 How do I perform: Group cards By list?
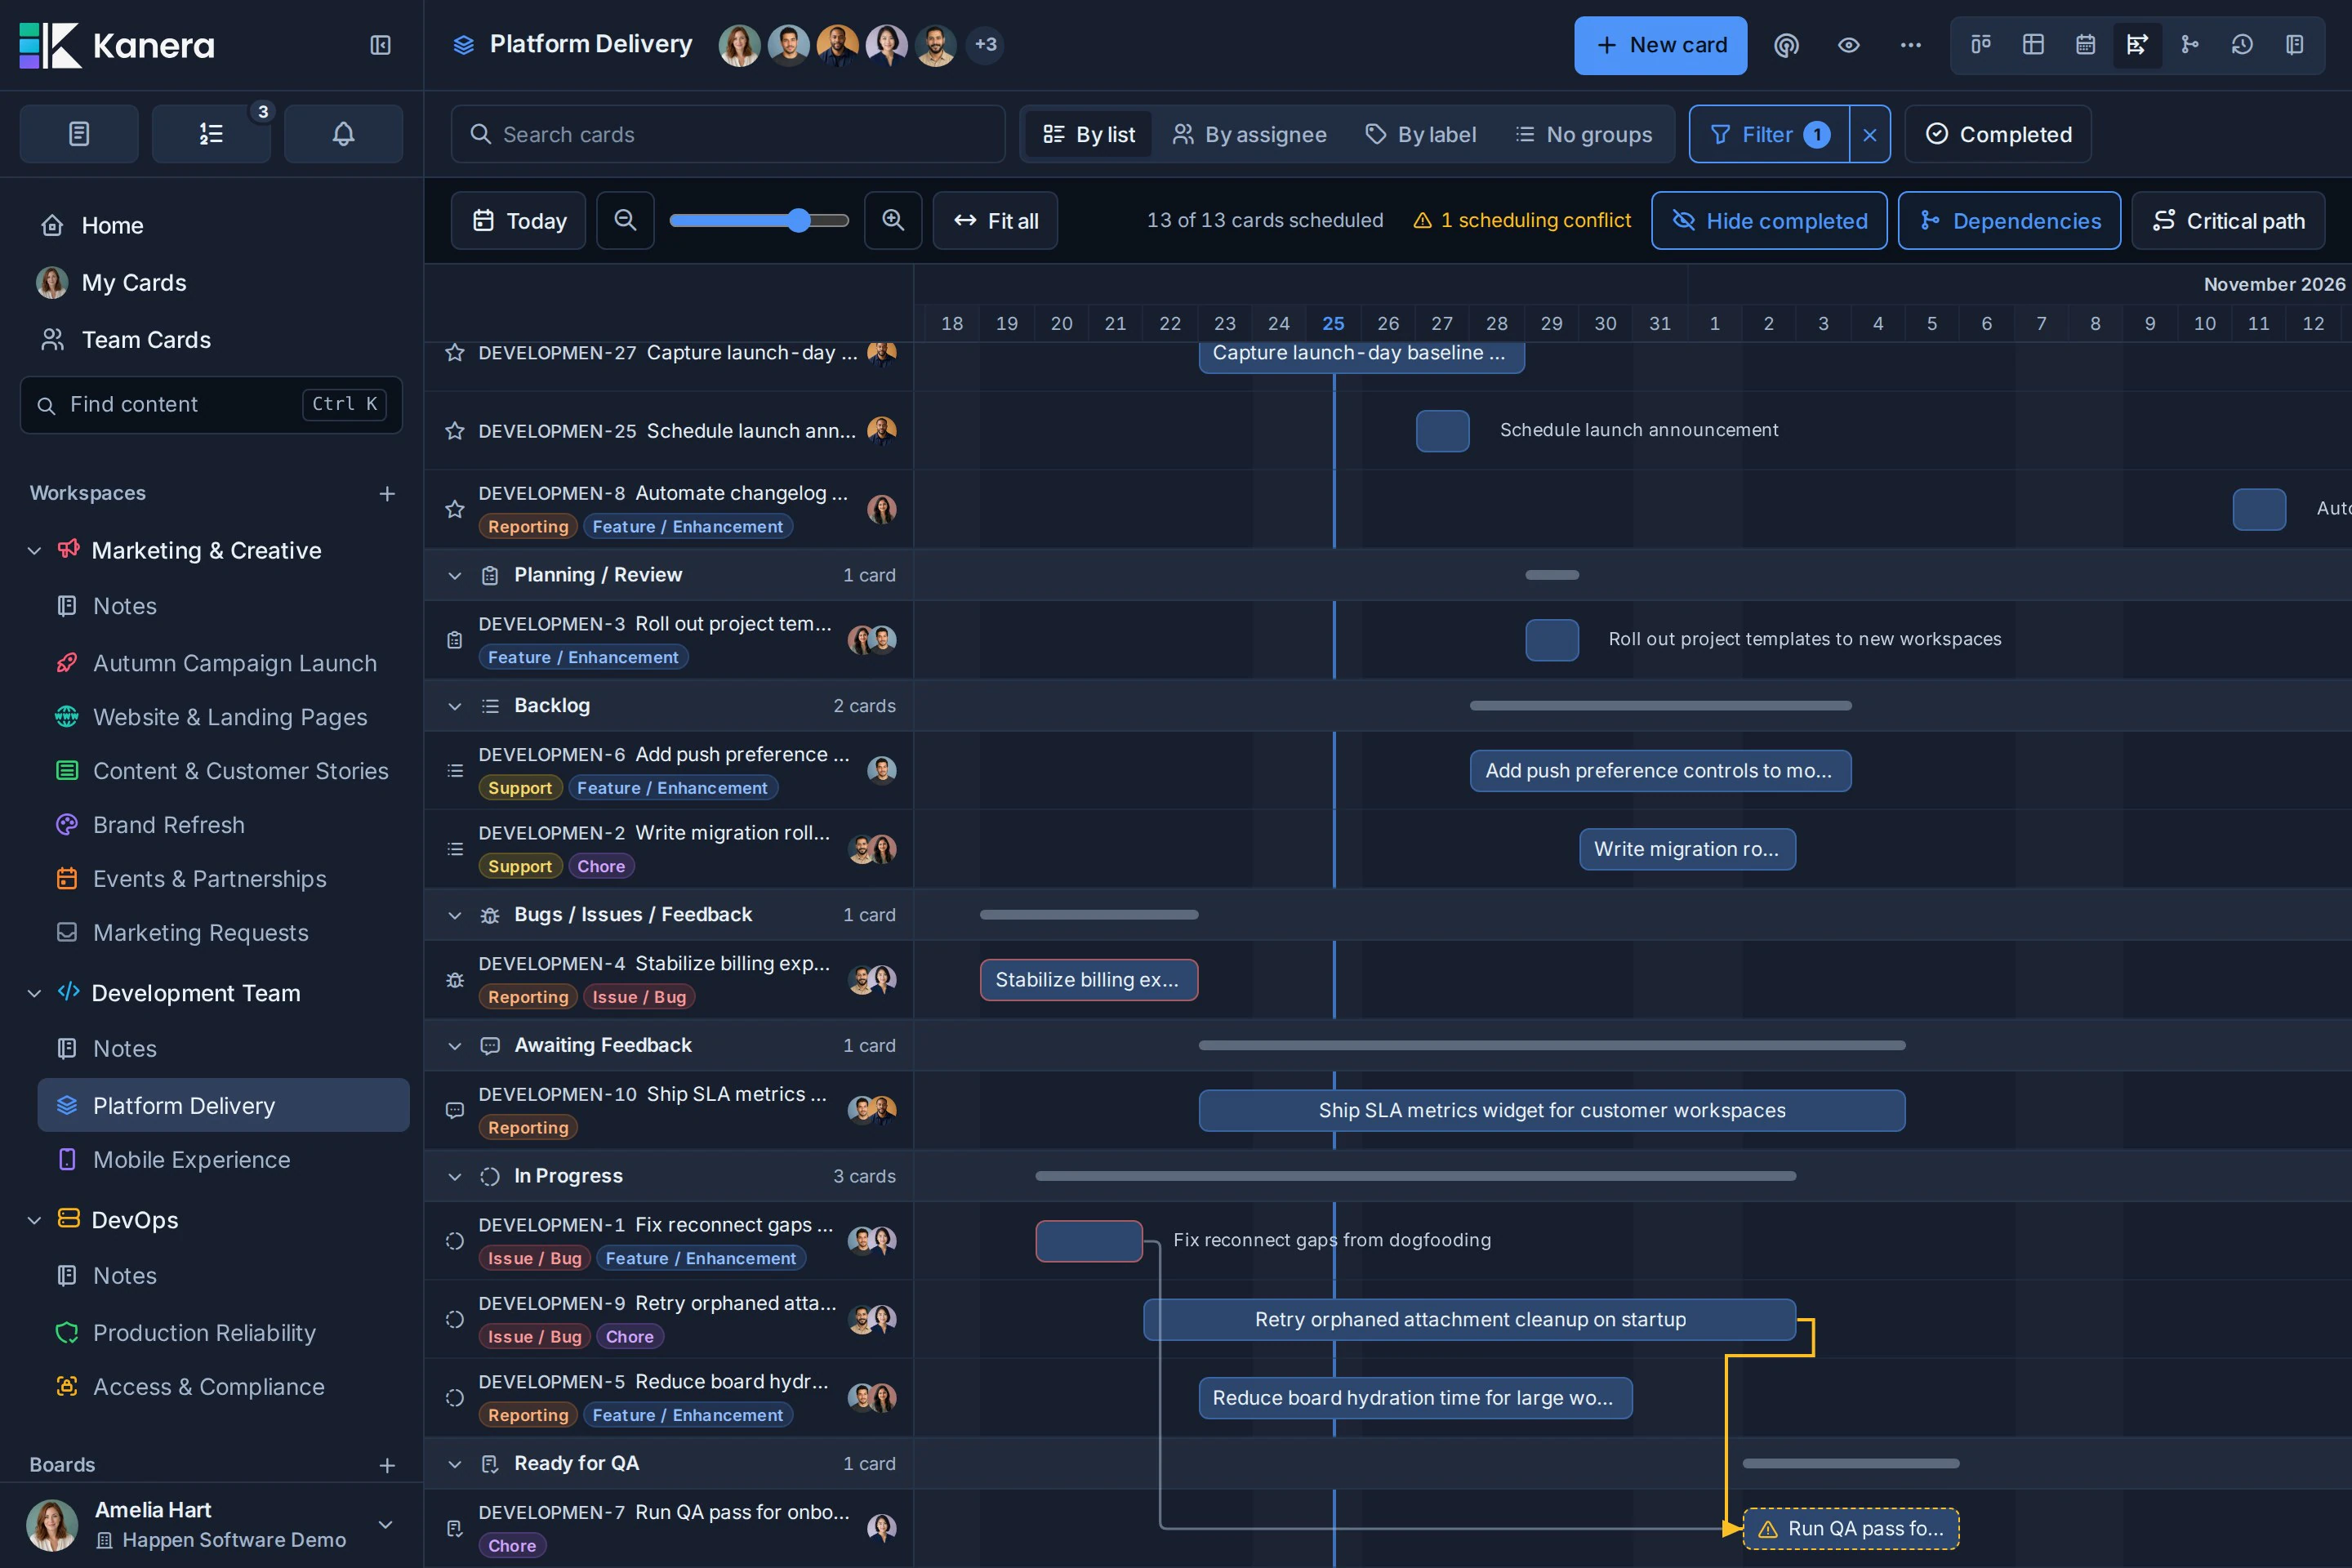pos(1088,134)
